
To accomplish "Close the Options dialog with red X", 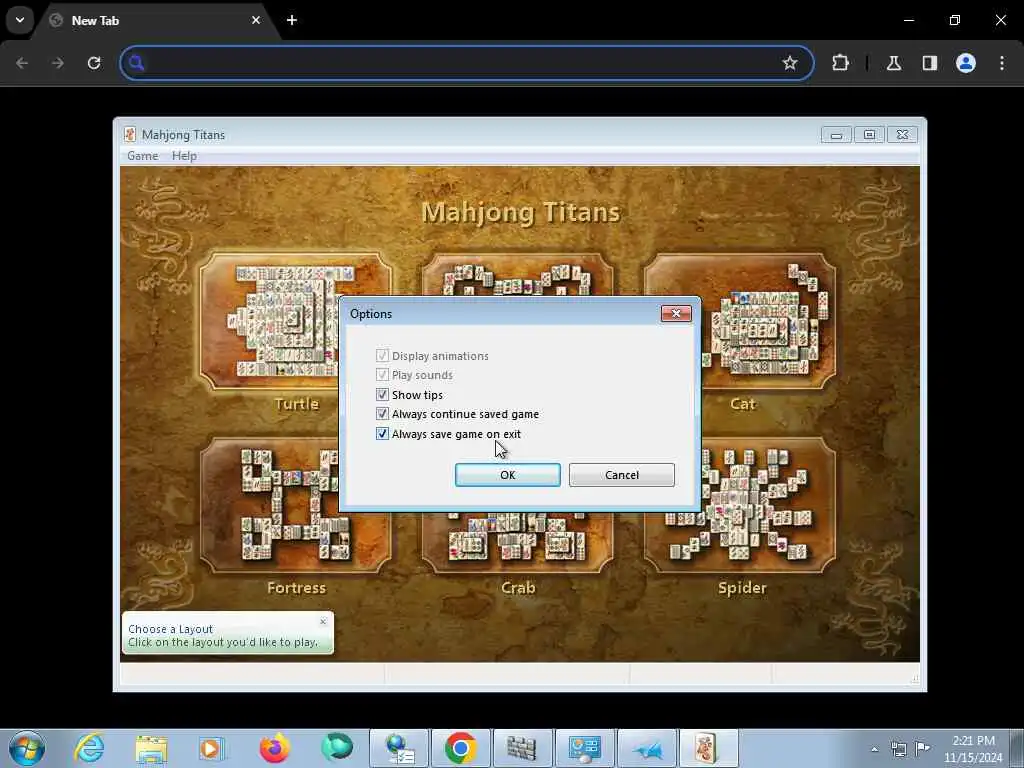I will coord(676,313).
